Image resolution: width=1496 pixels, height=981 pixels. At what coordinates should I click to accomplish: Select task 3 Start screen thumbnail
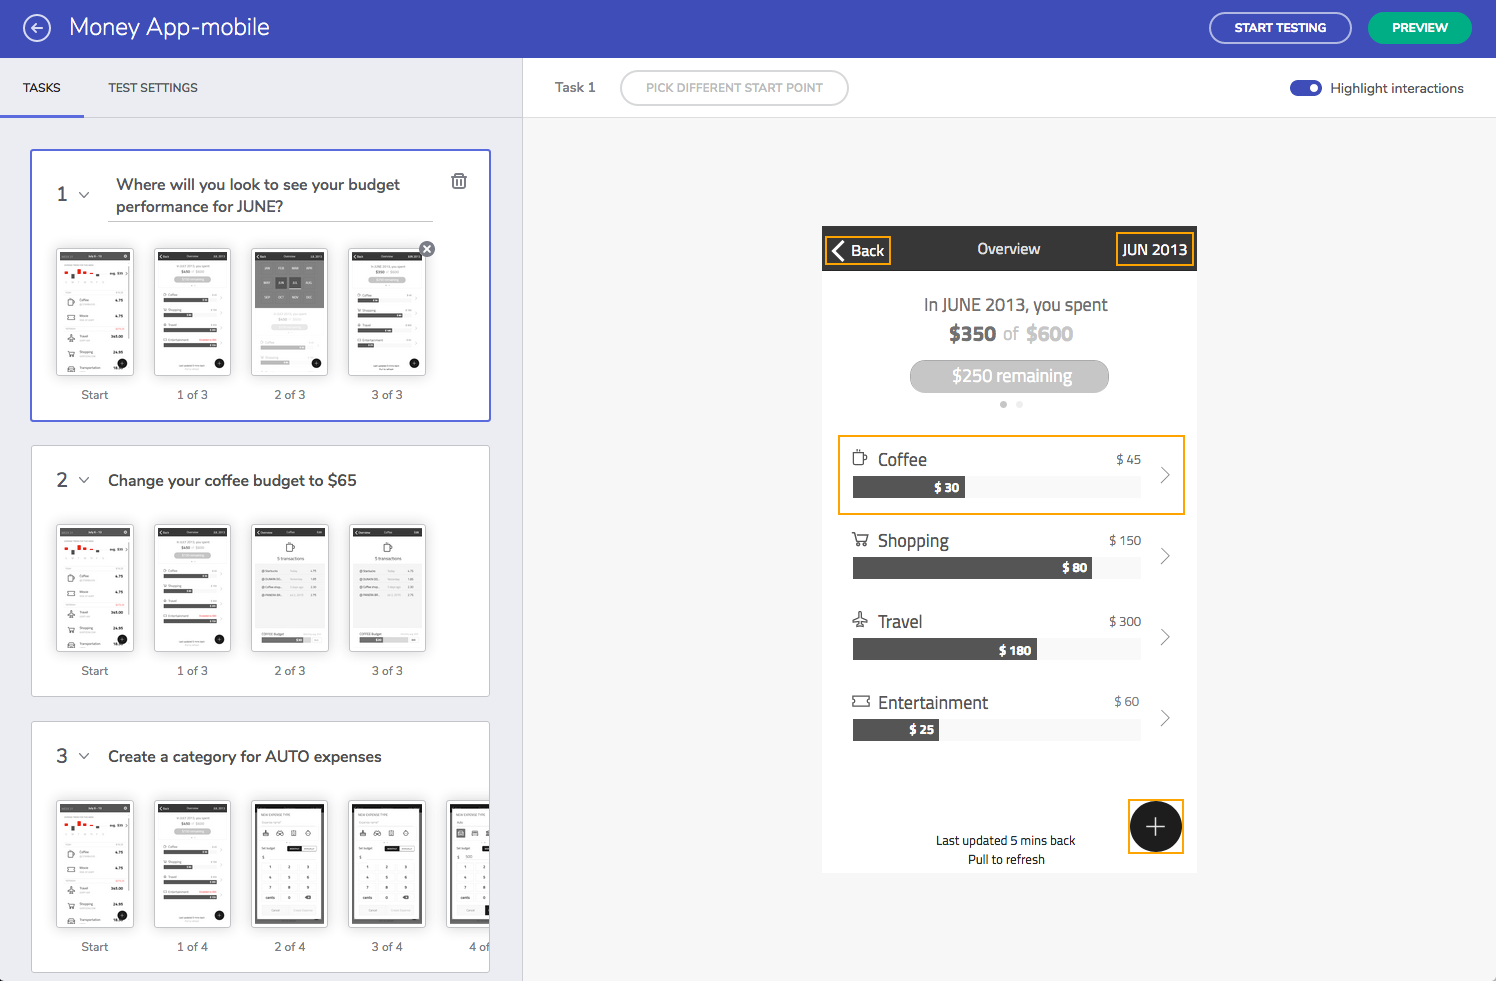95,864
